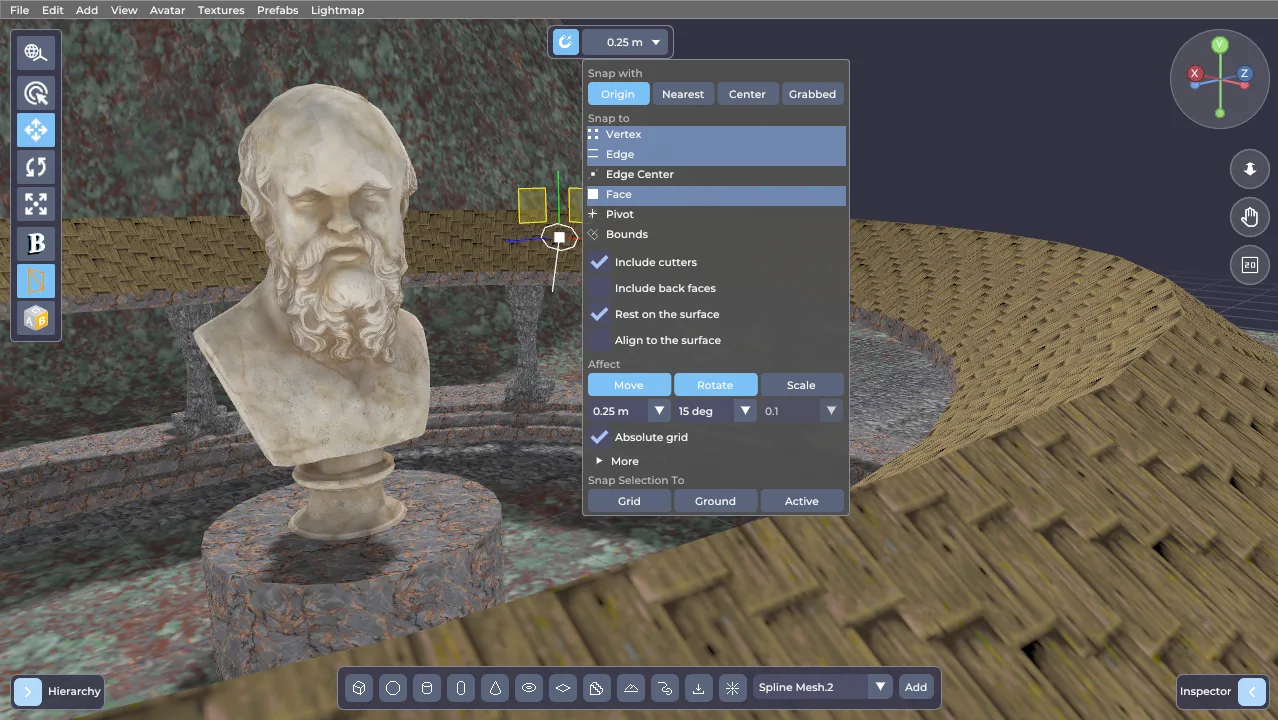Add a cylinder primitive

[427, 688]
